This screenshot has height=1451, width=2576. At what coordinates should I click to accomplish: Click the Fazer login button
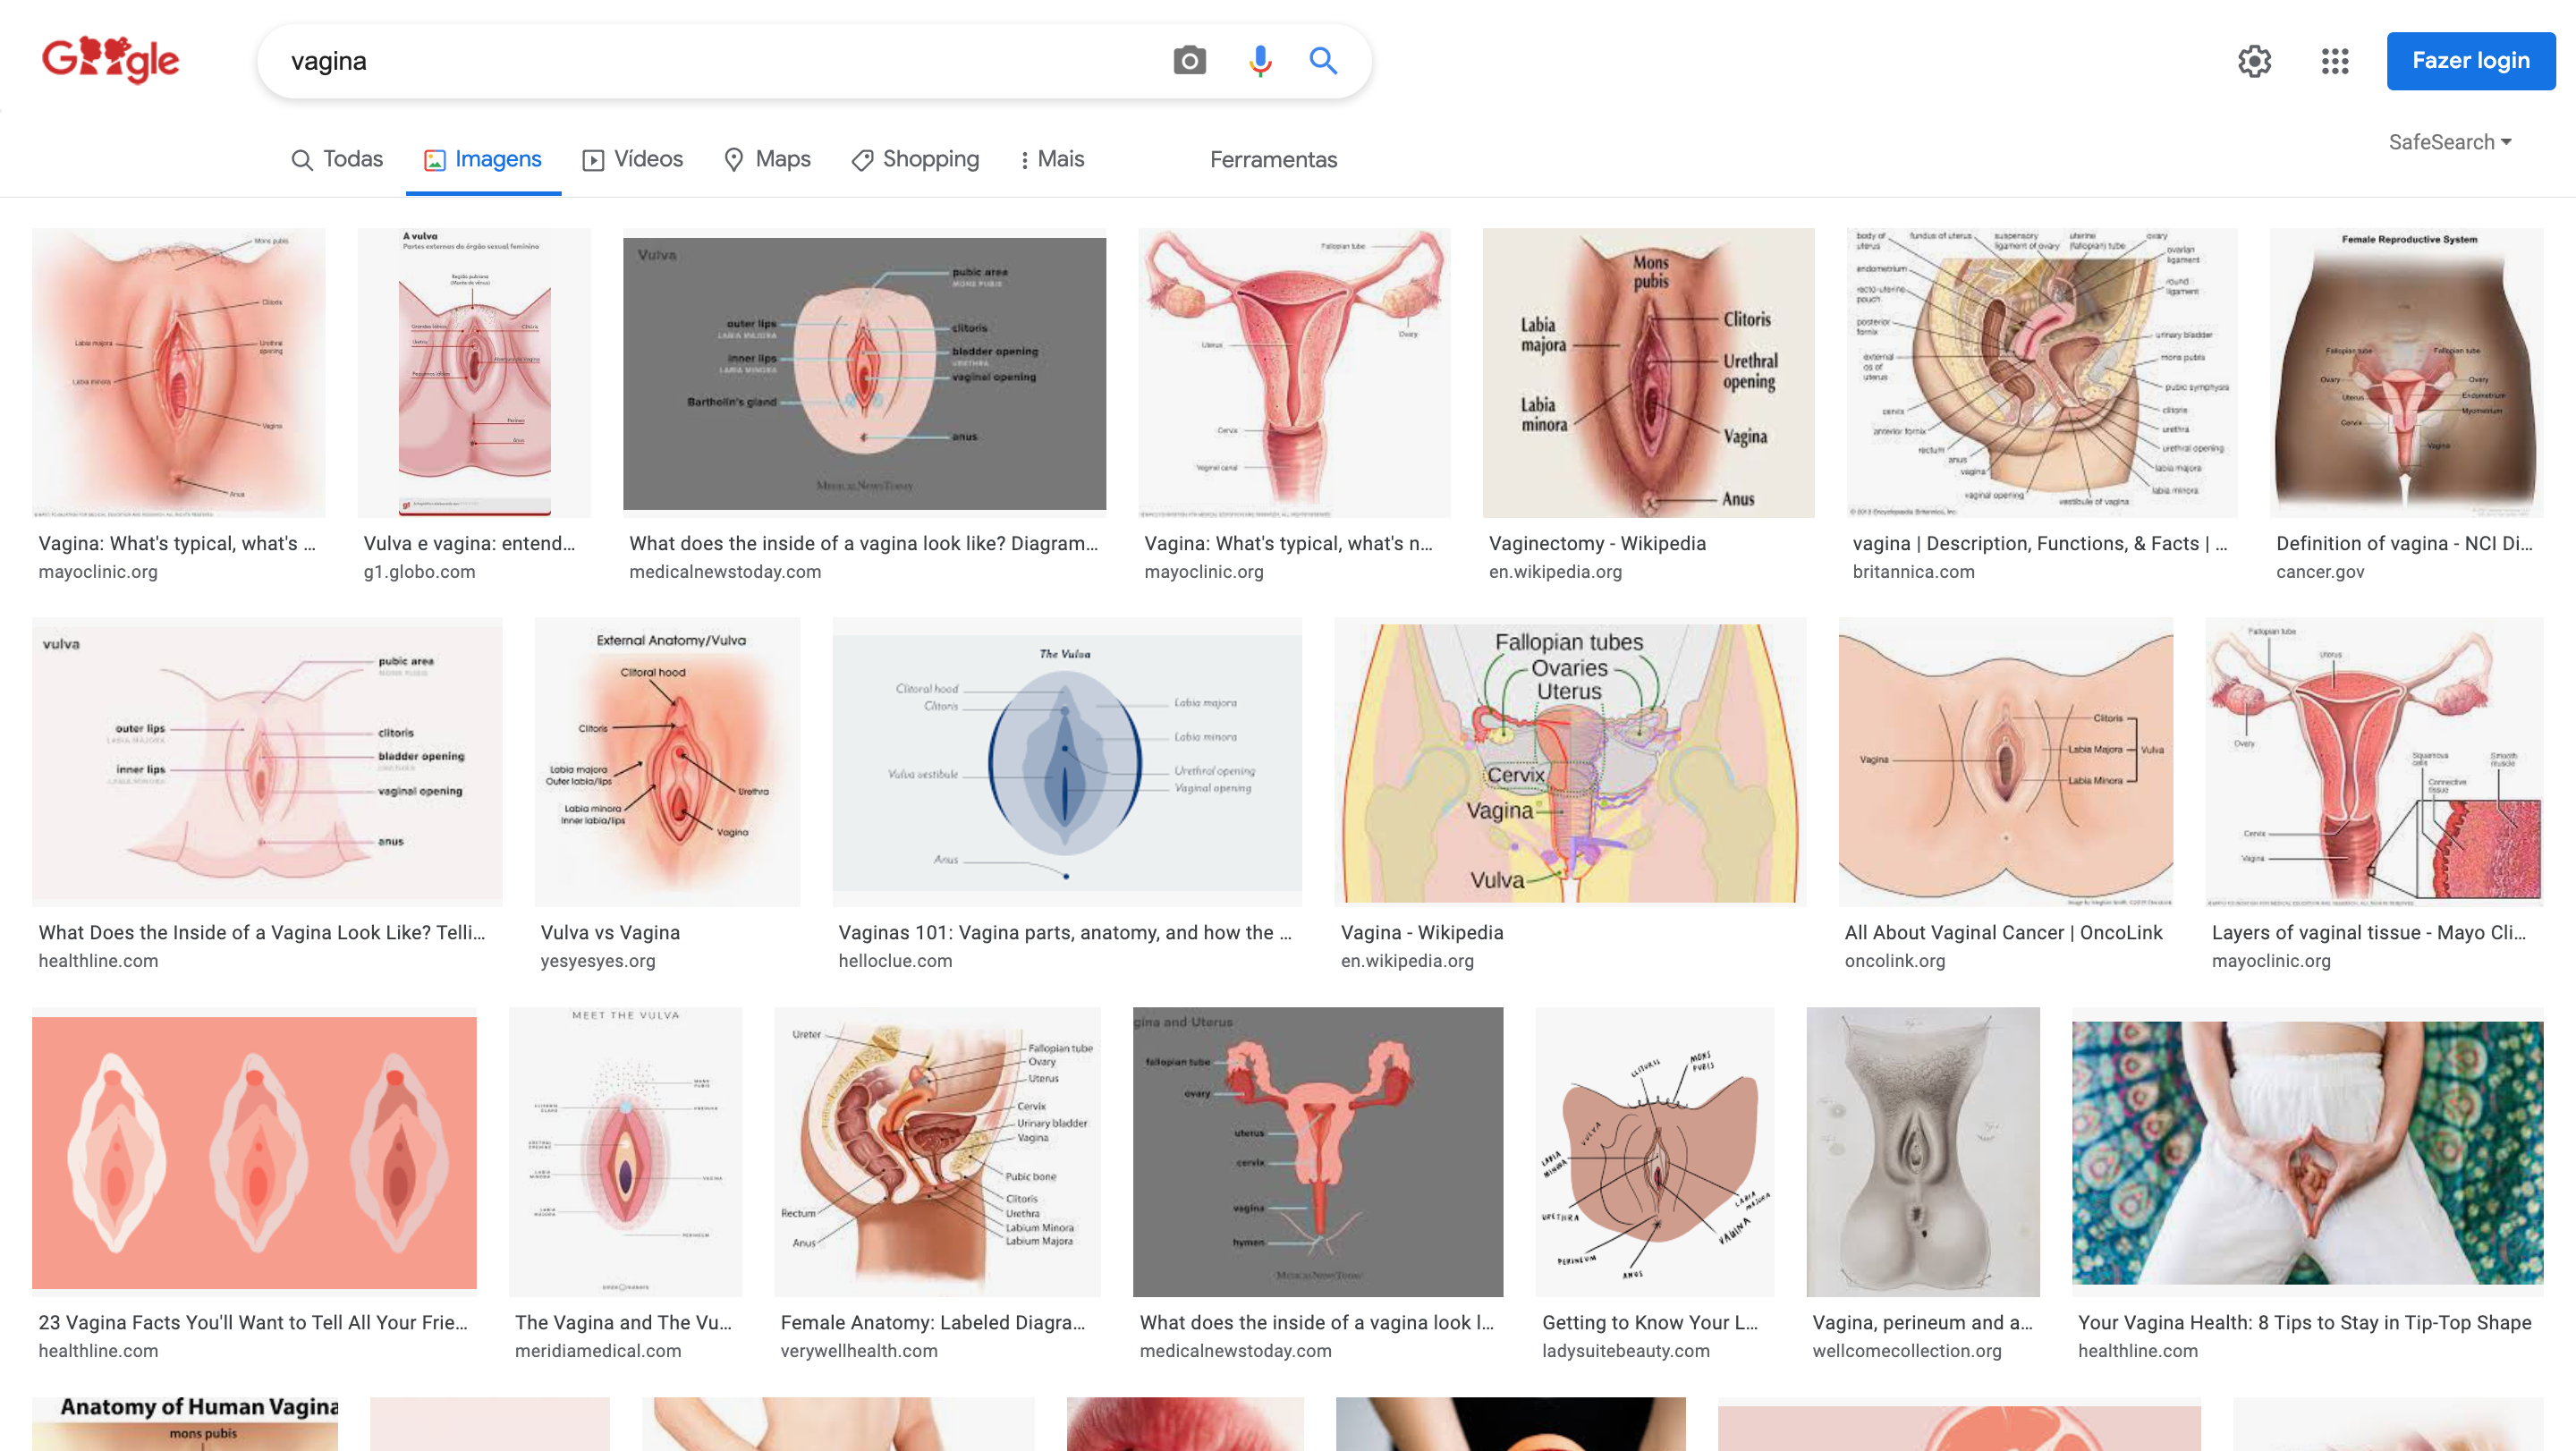click(x=2470, y=61)
